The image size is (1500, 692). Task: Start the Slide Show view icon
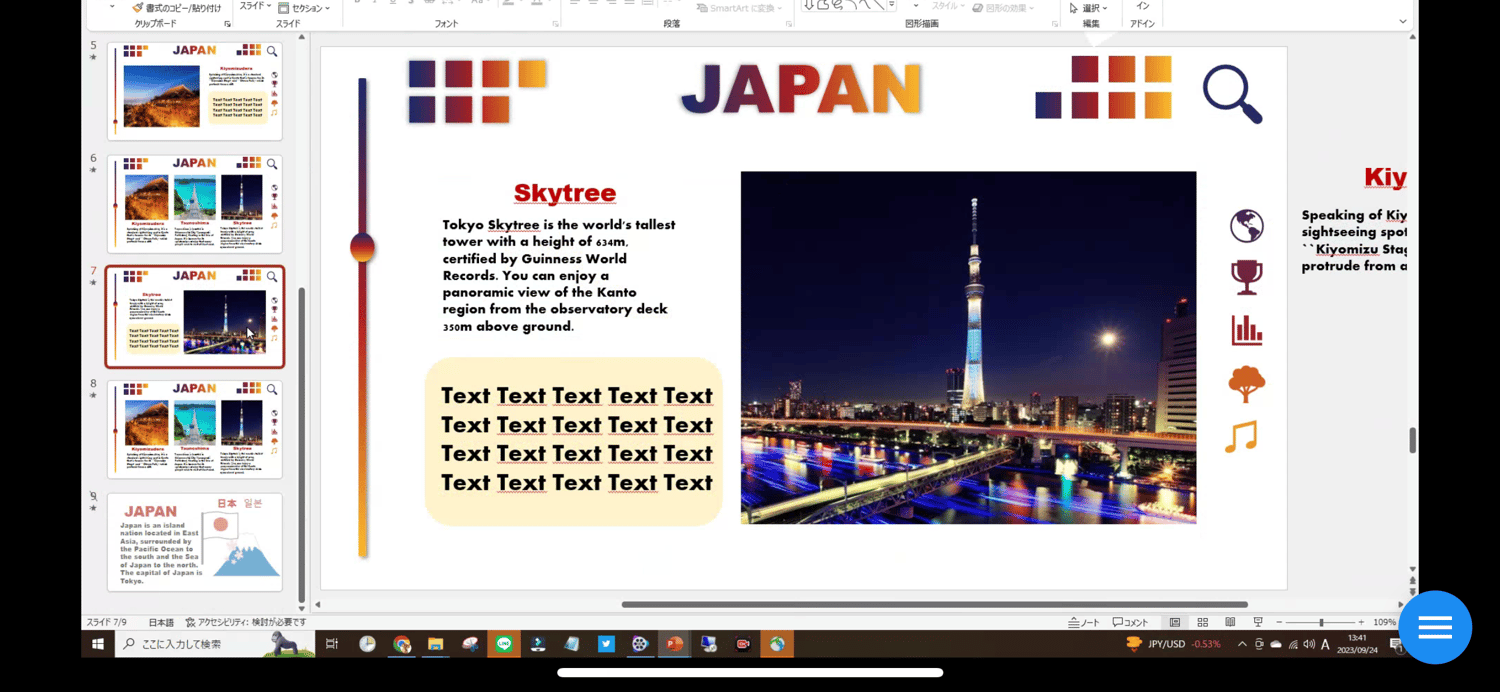point(1258,622)
